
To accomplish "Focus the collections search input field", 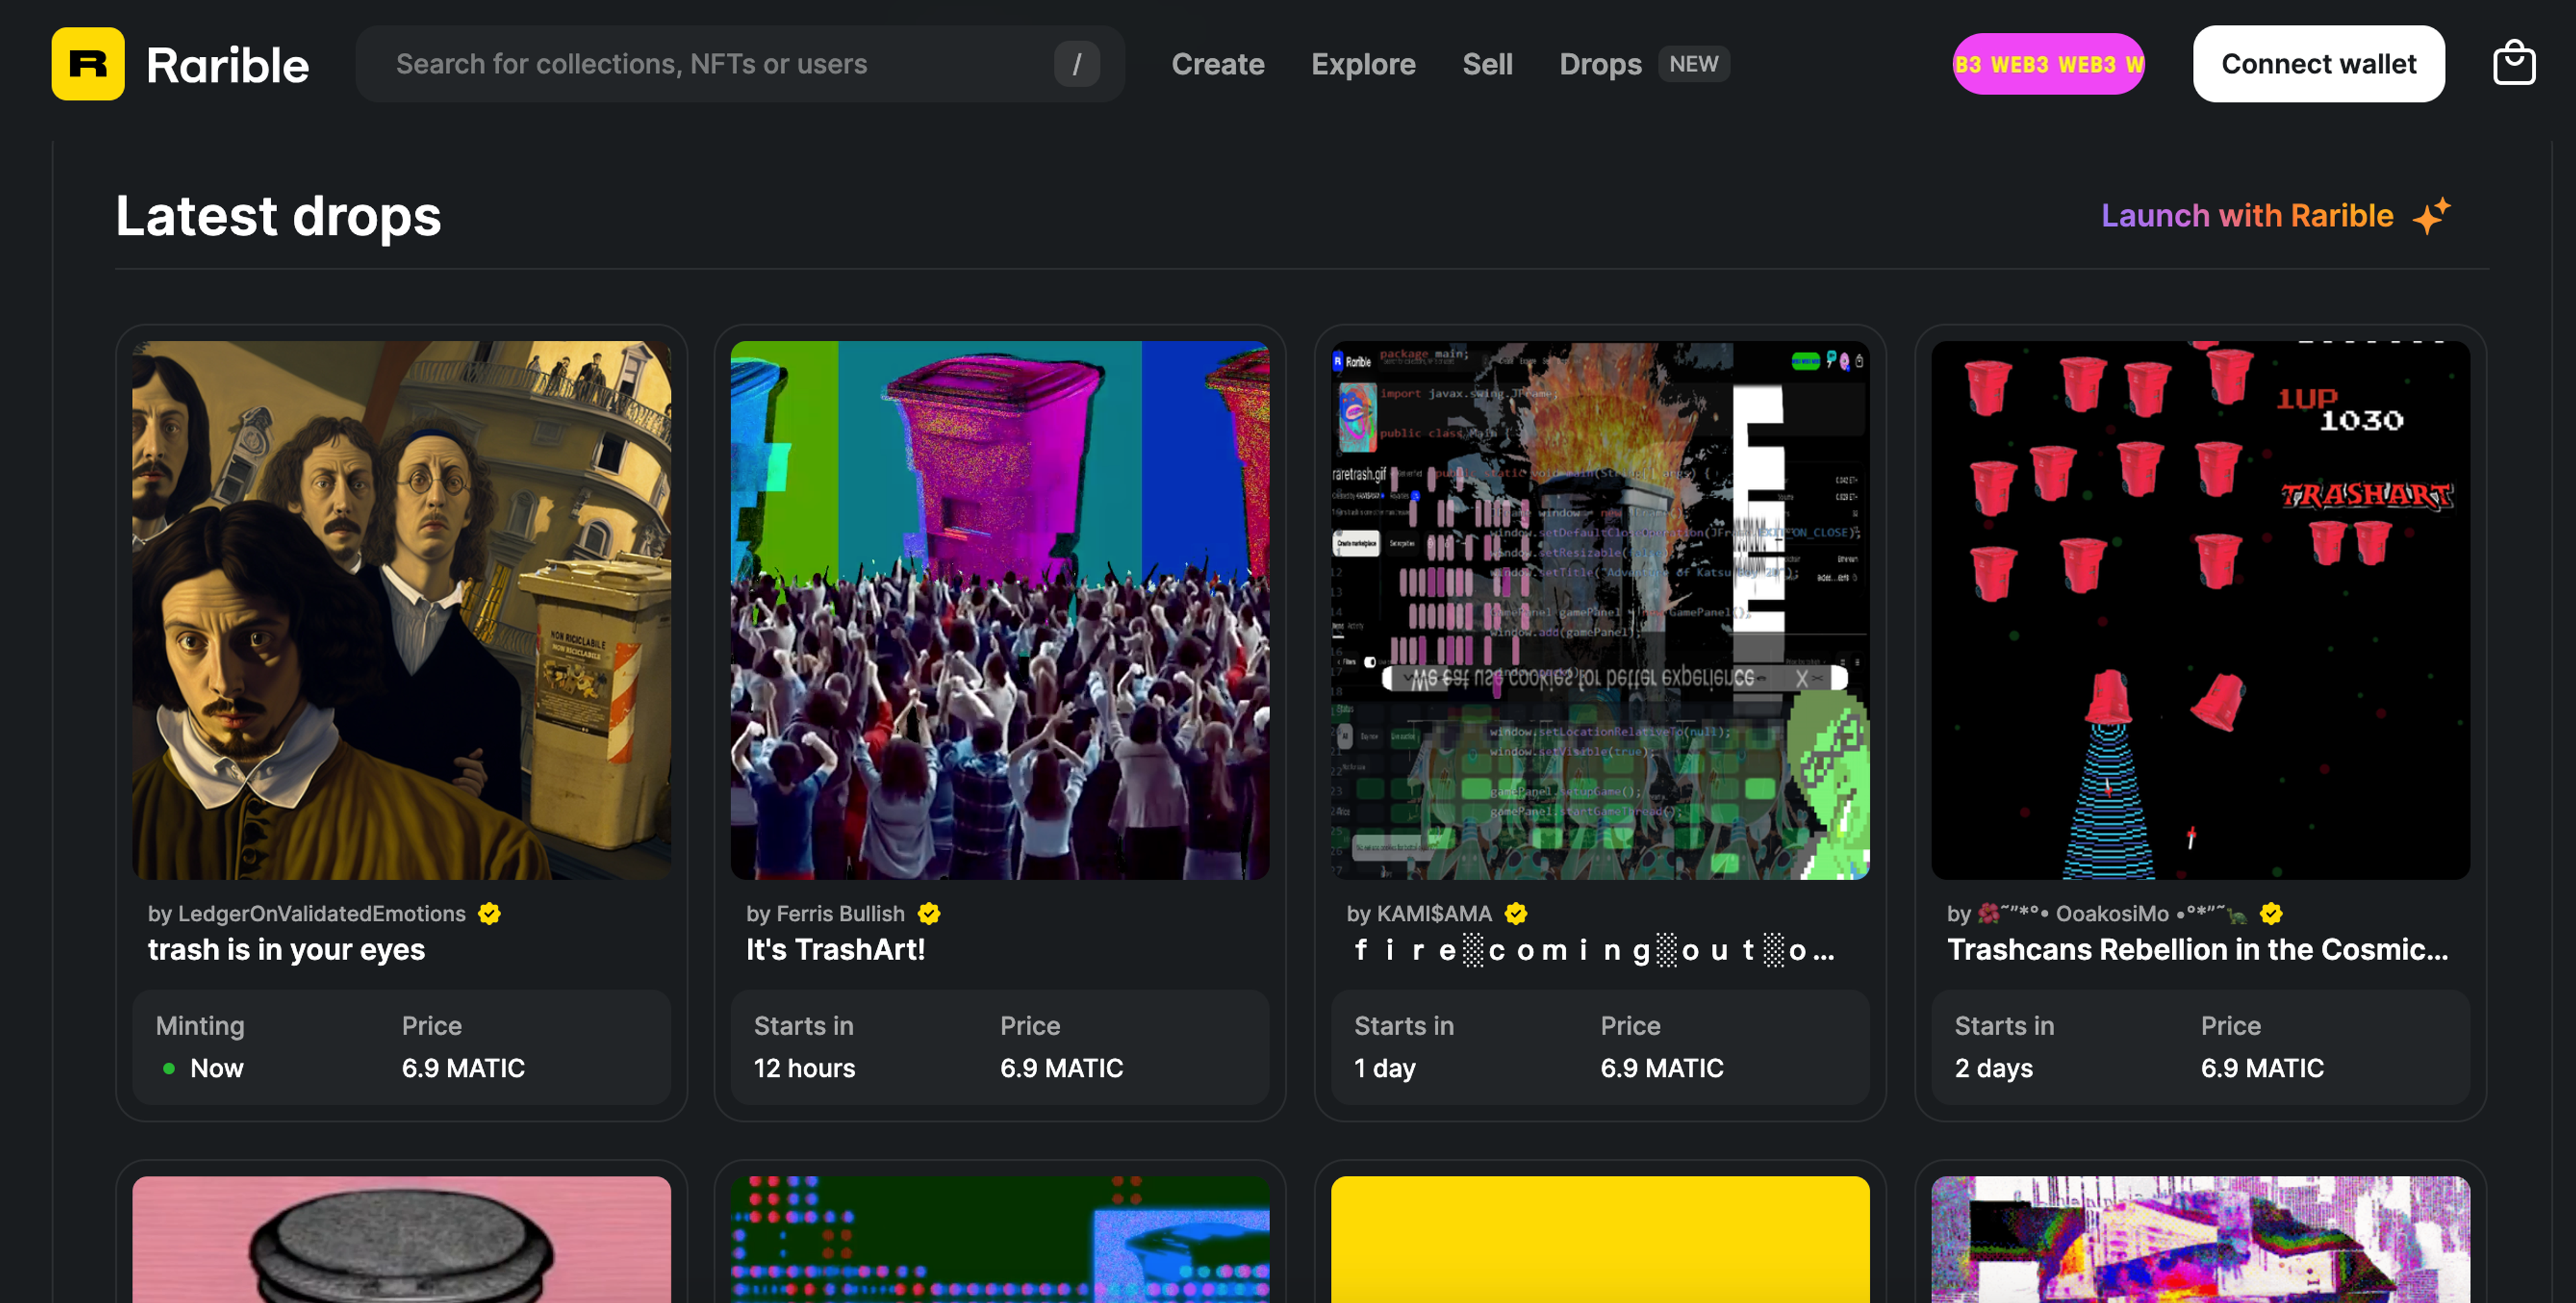I will (x=740, y=64).
